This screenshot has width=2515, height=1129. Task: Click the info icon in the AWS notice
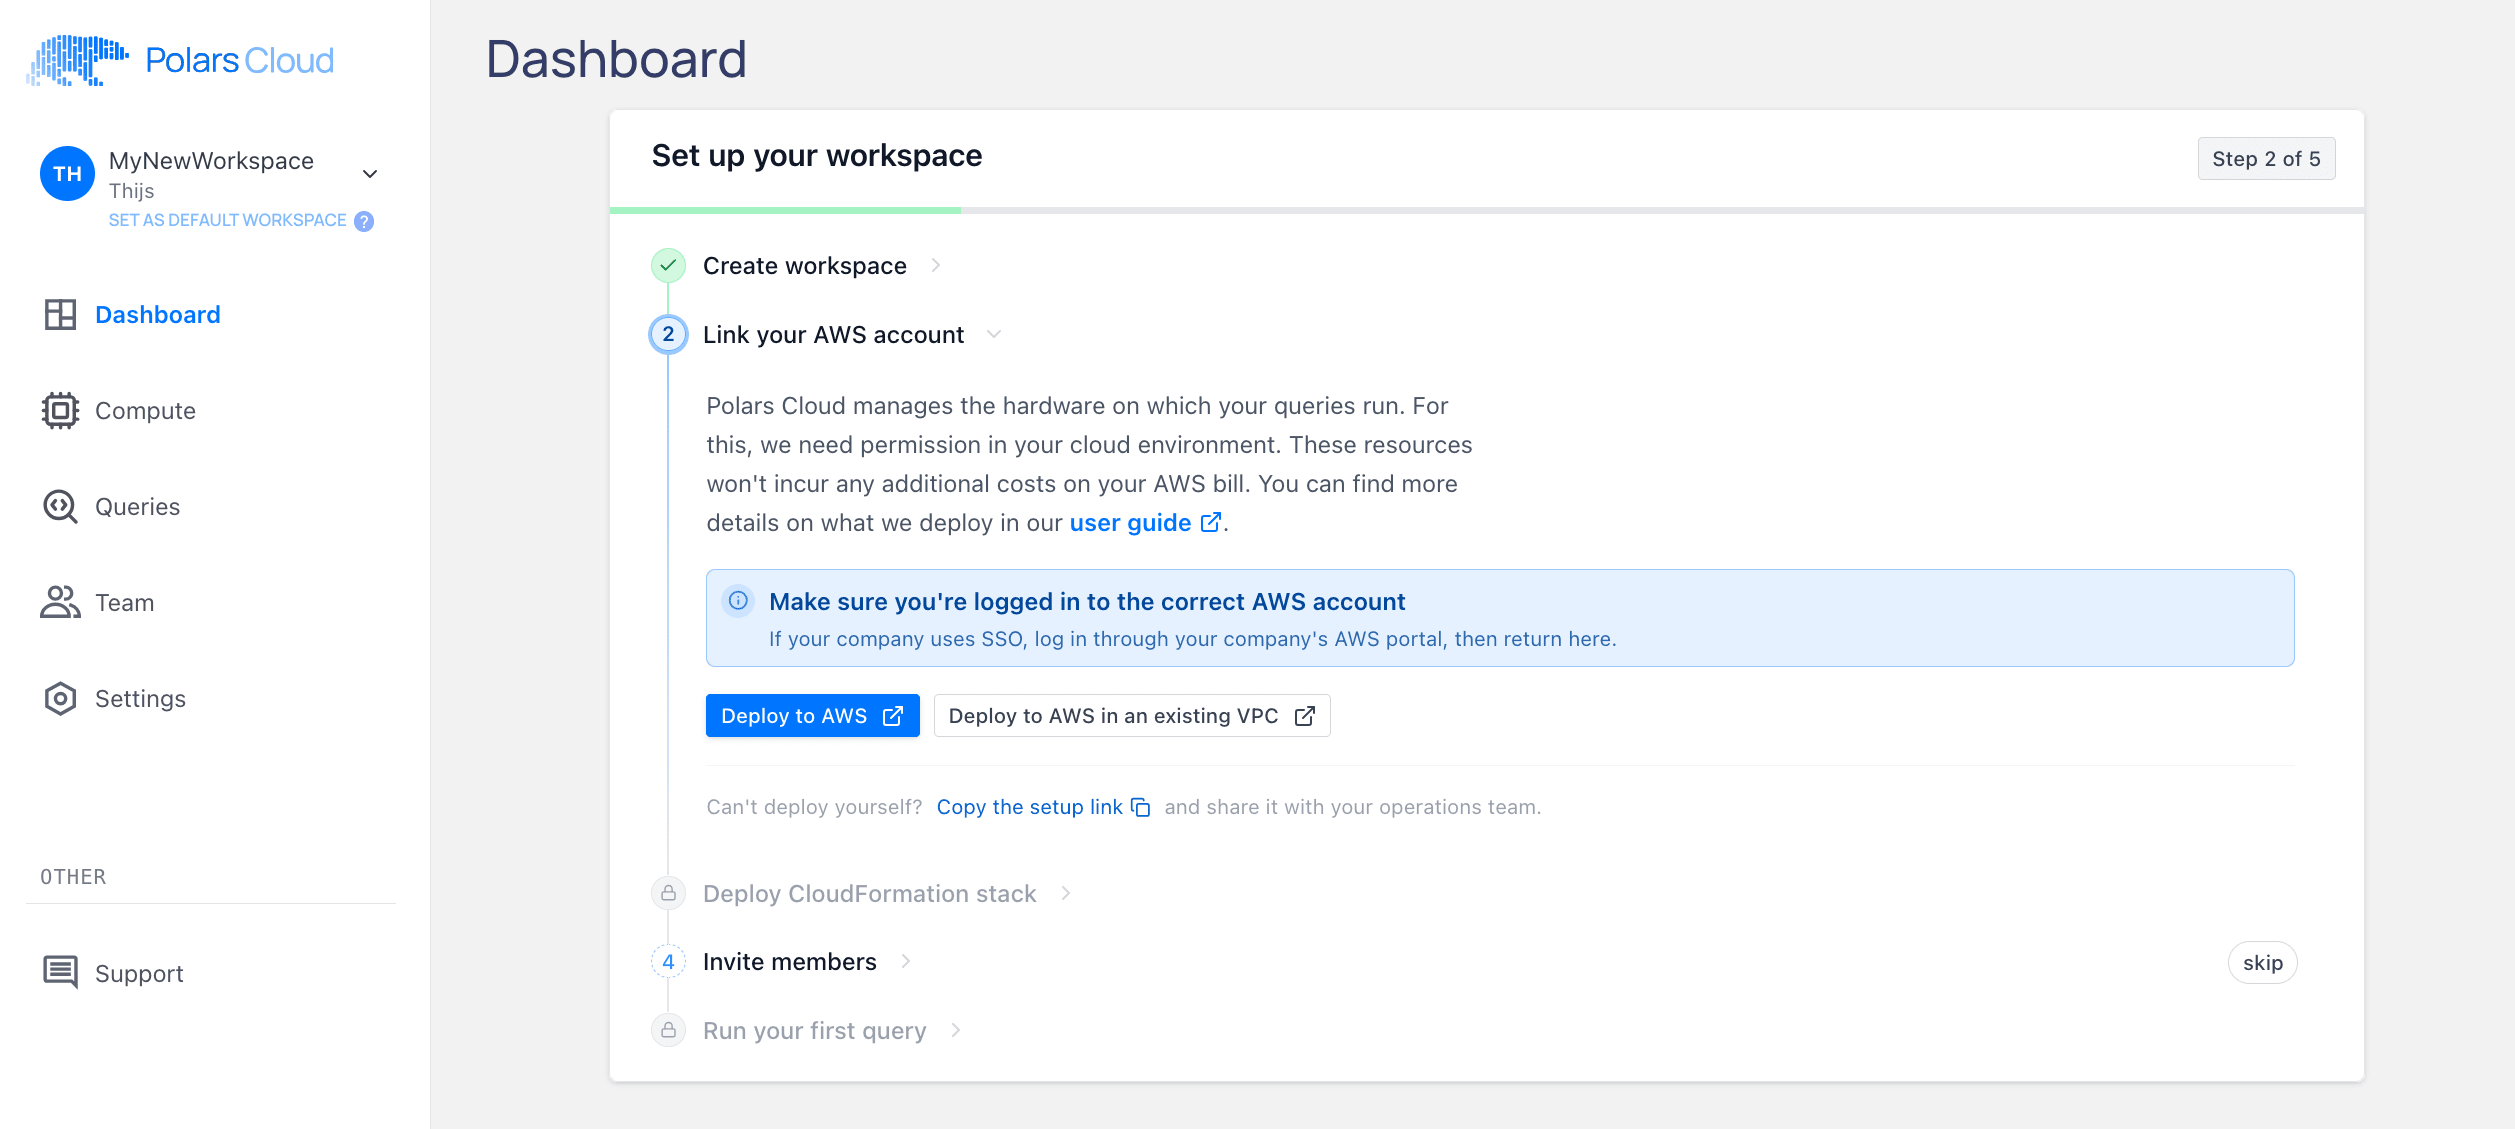click(x=738, y=600)
